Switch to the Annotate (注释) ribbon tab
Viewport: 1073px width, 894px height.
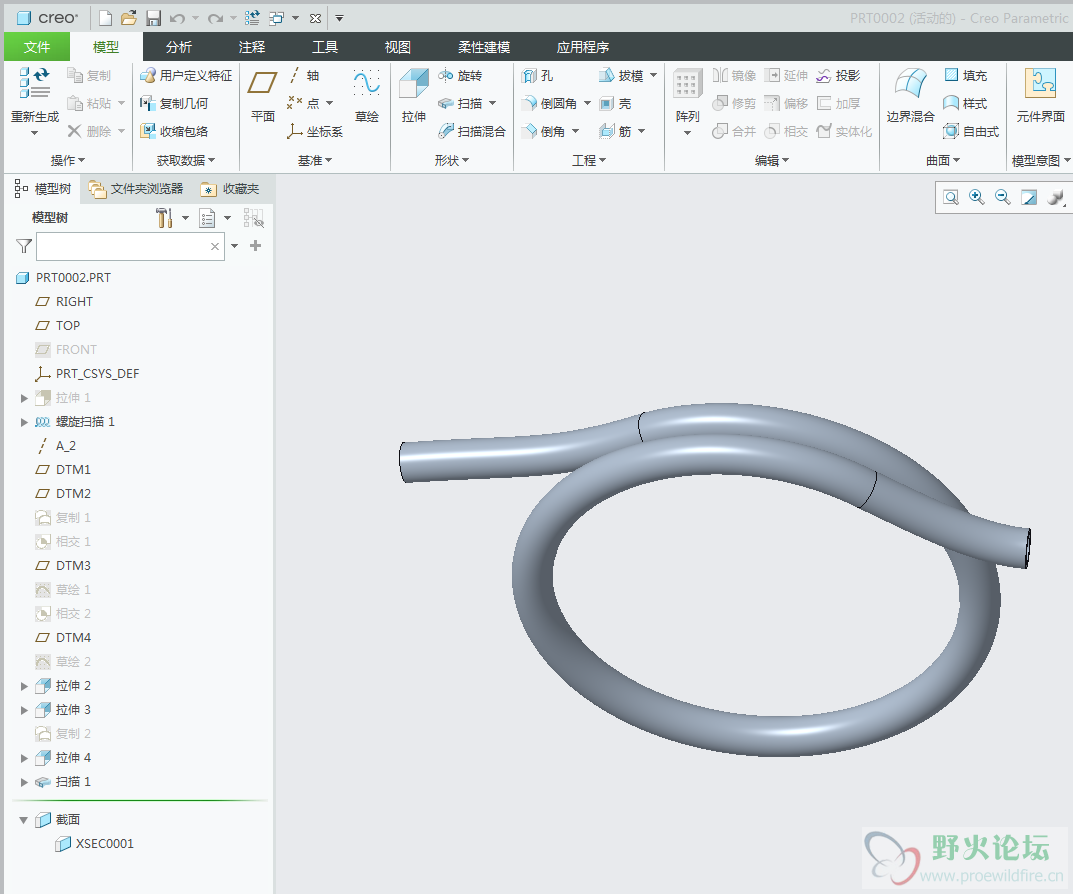[252, 47]
